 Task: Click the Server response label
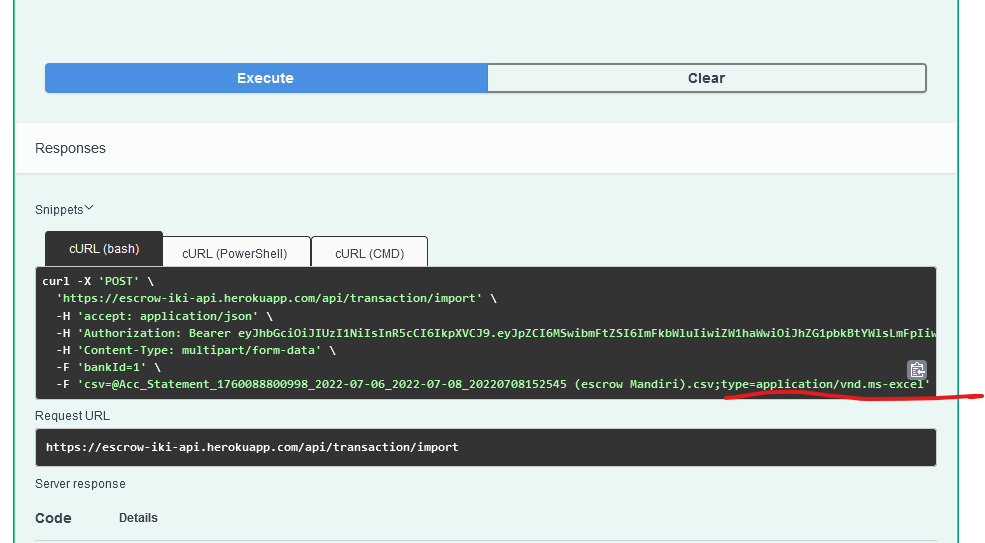(x=80, y=484)
